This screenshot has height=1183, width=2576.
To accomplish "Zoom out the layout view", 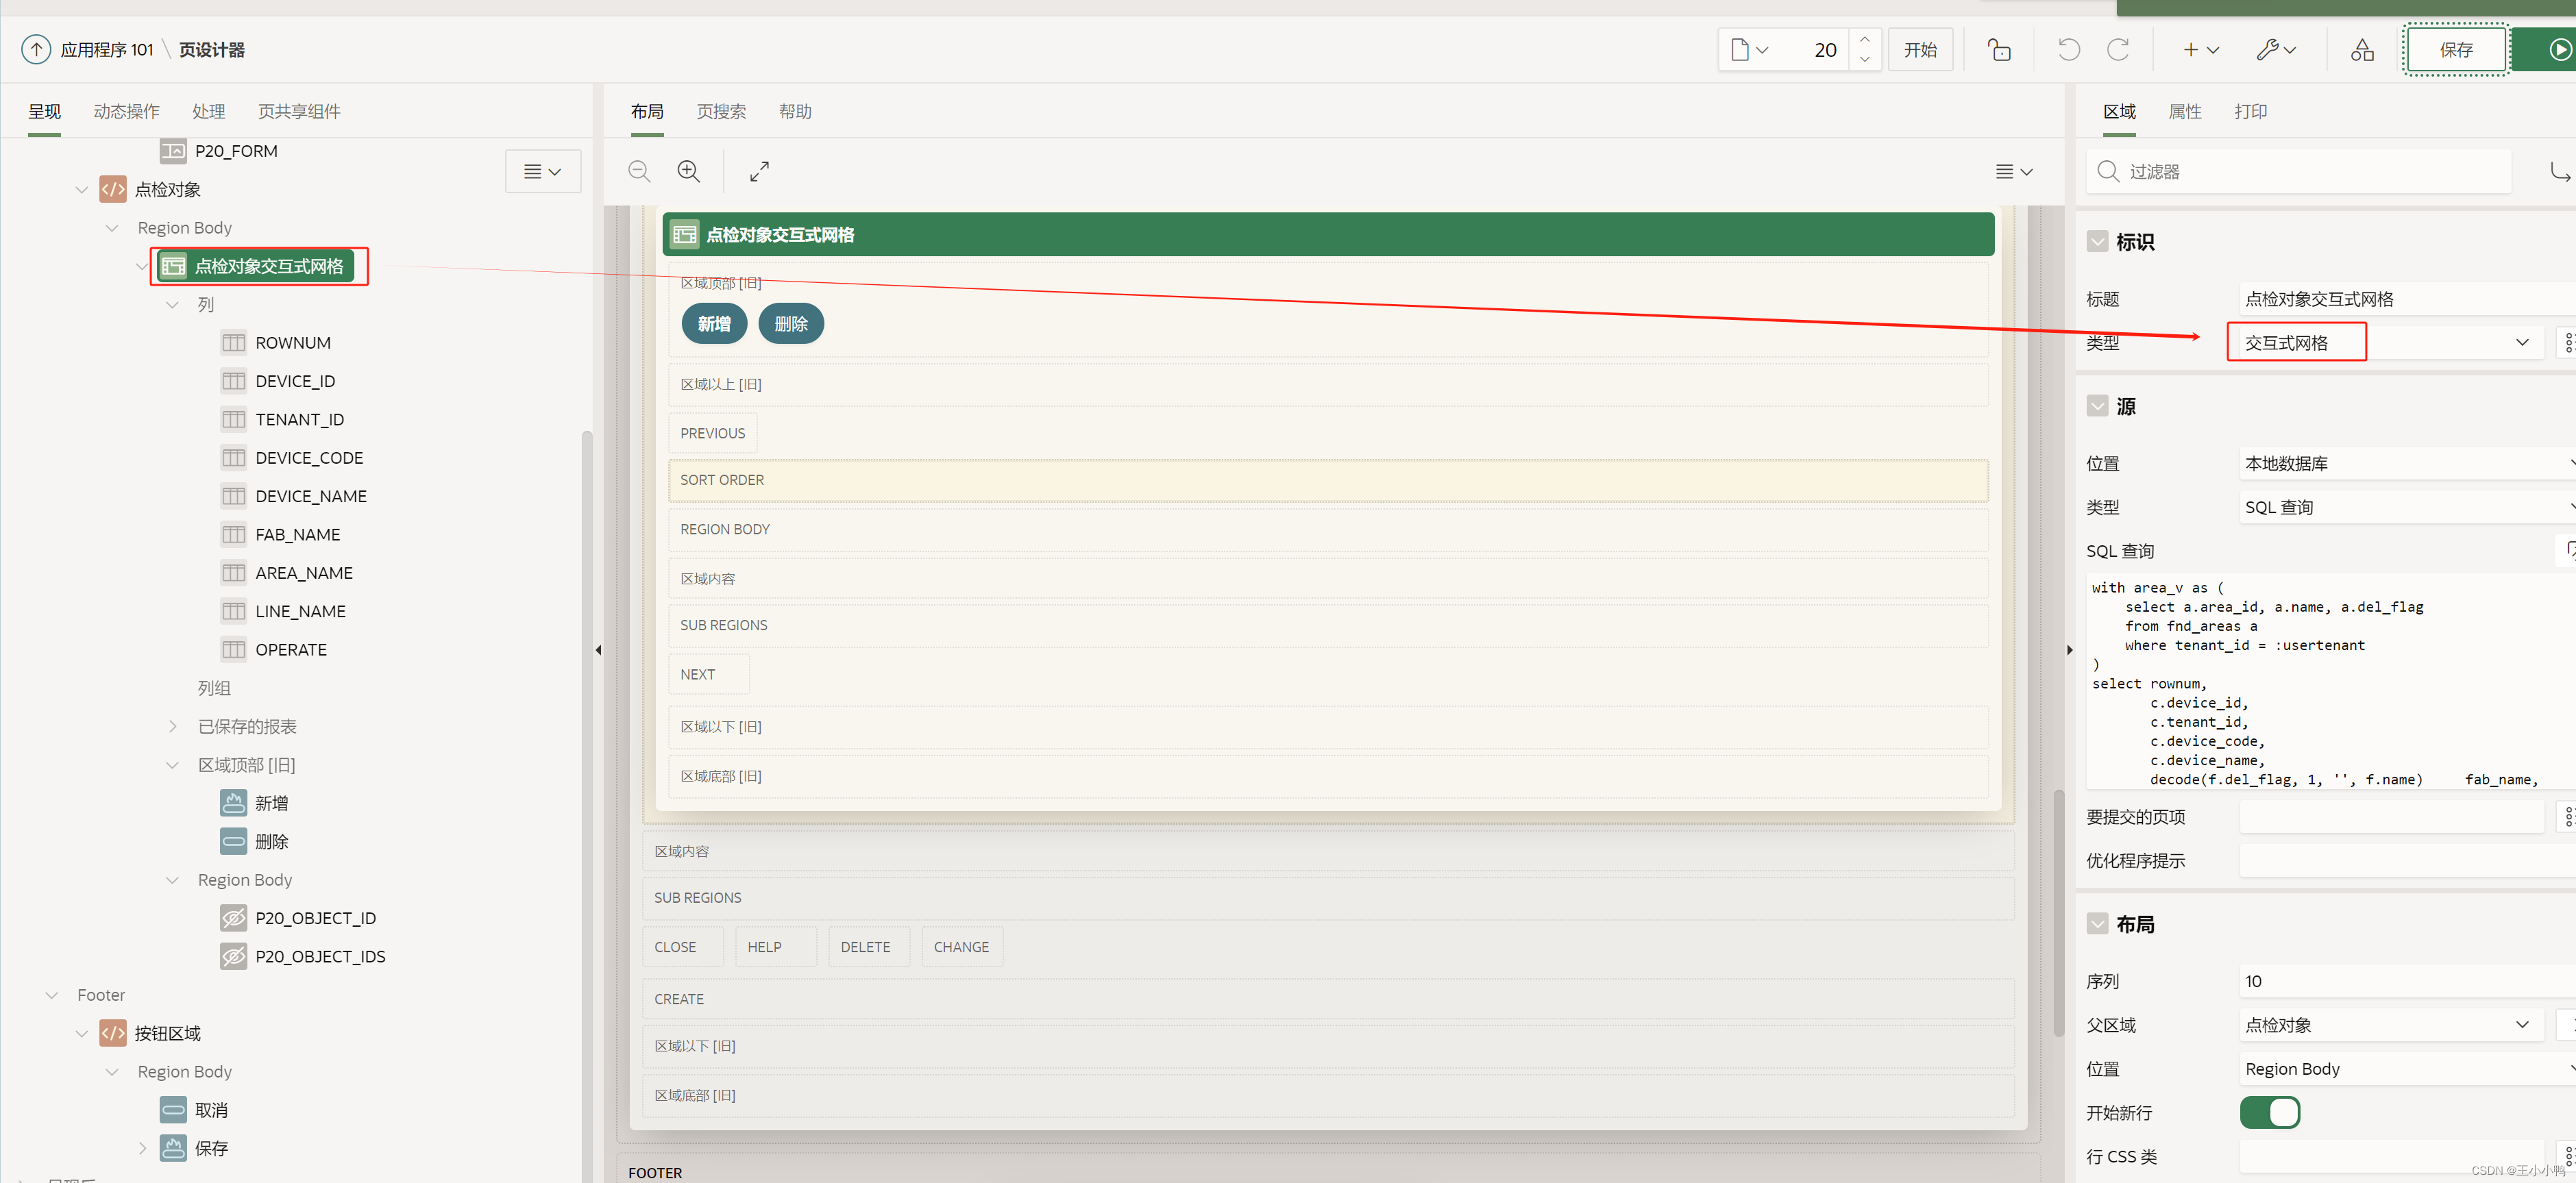I will pos(639,171).
